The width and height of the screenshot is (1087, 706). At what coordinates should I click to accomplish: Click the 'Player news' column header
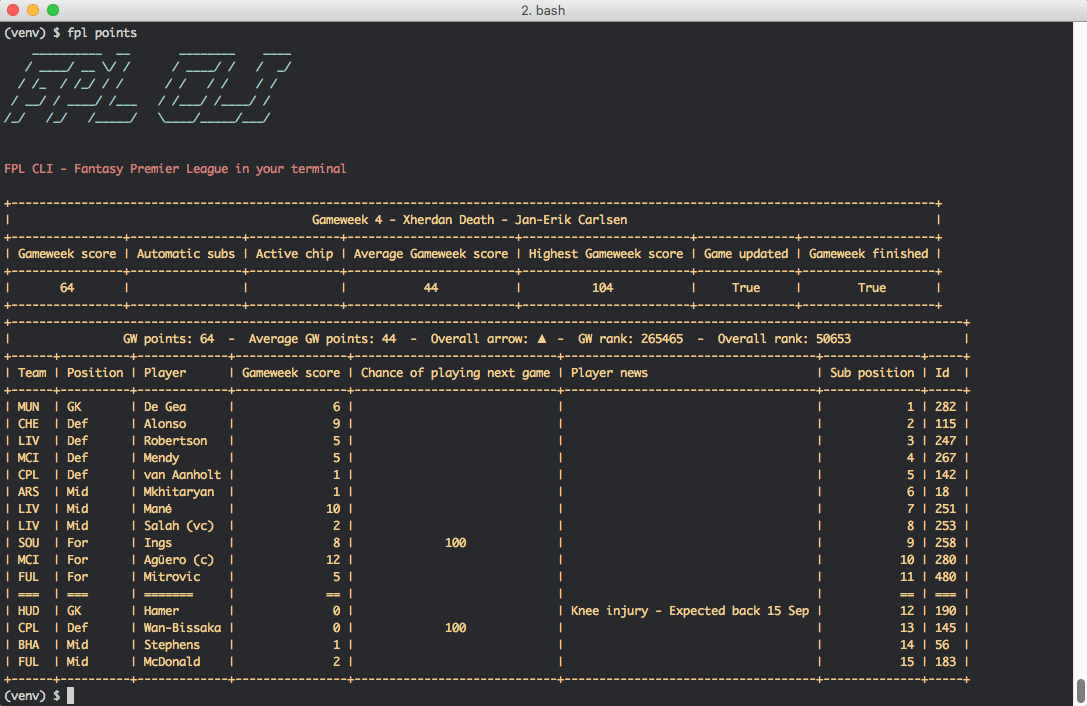click(x=609, y=373)
